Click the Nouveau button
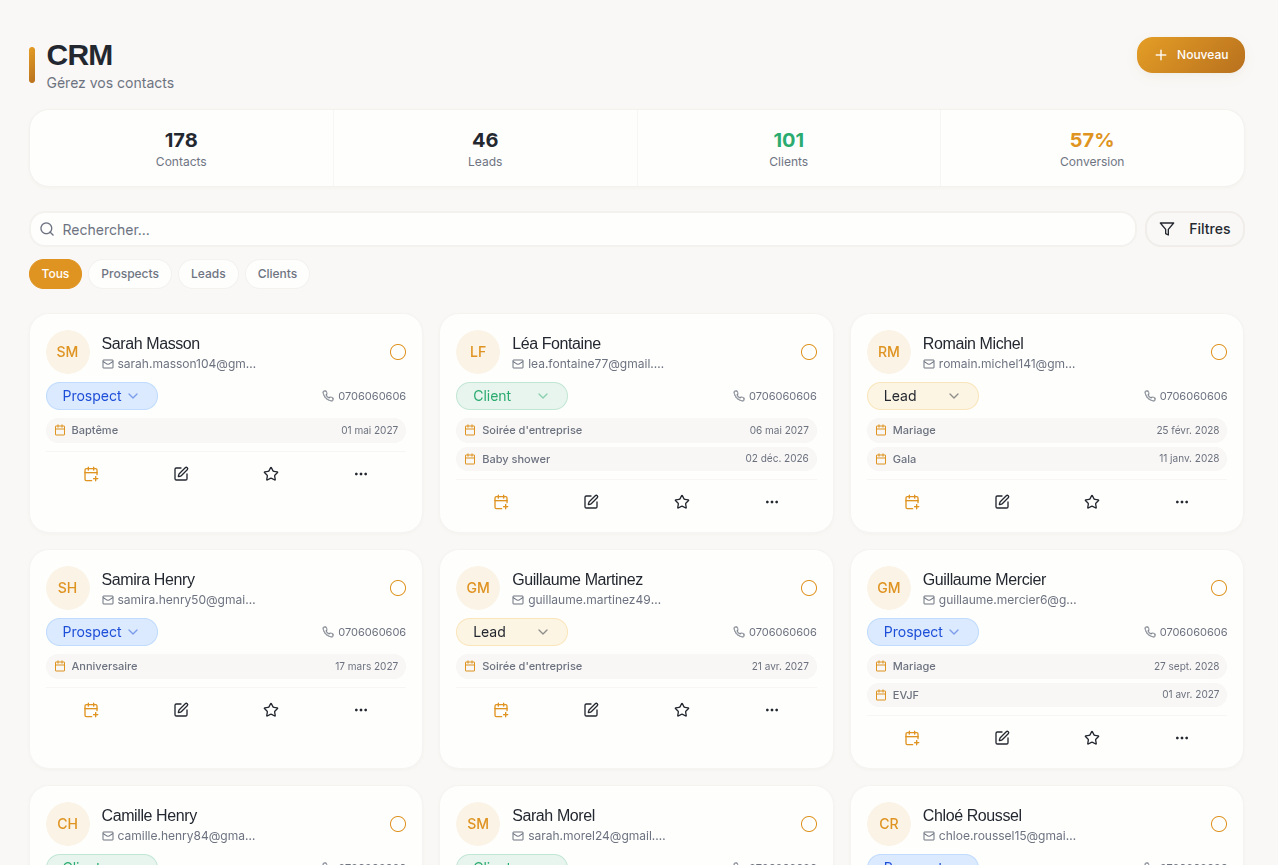The image size is (1278, 865). (x=1190, y=55)
